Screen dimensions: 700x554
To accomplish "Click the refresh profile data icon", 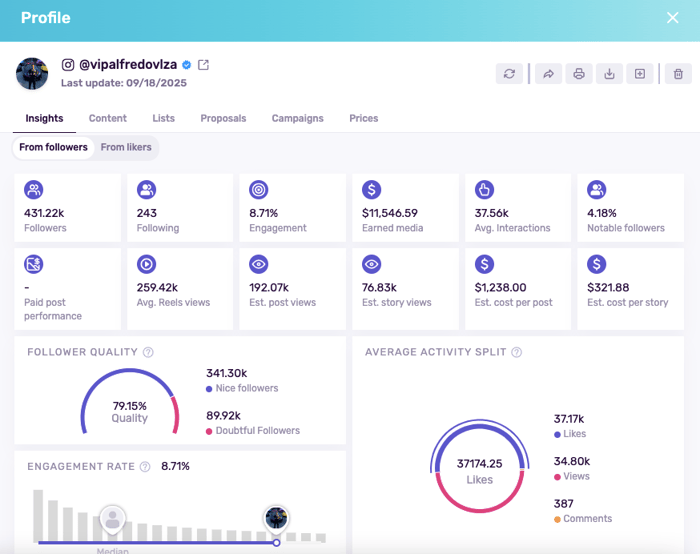I will [x=510, y=73].
